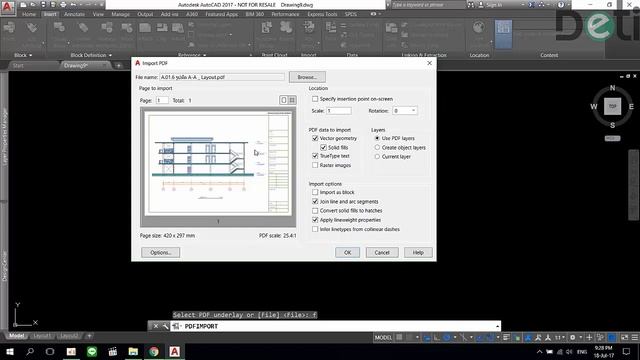Click the Plot printer icon in quick access
640x360 pixels.
point(63,5)
